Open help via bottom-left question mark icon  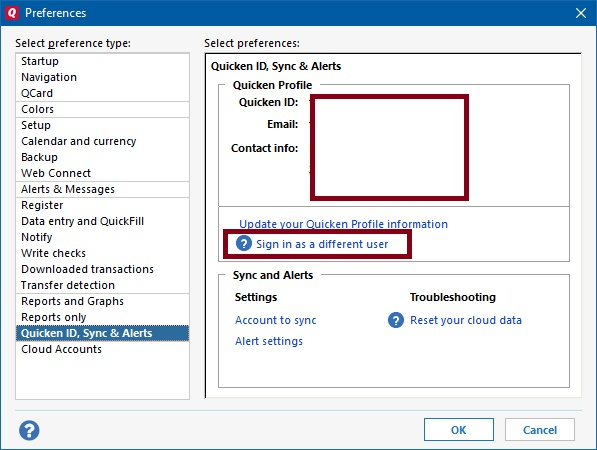tap(29, 430)
